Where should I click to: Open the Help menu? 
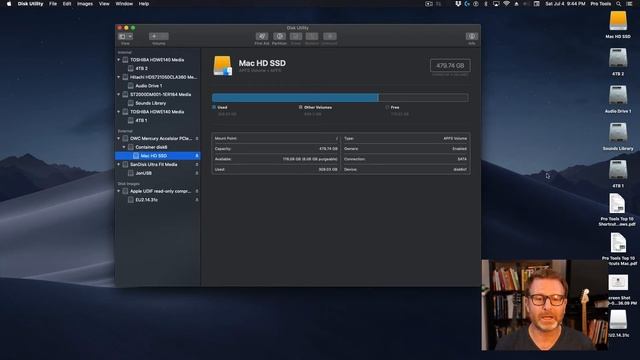click(144, 4)
